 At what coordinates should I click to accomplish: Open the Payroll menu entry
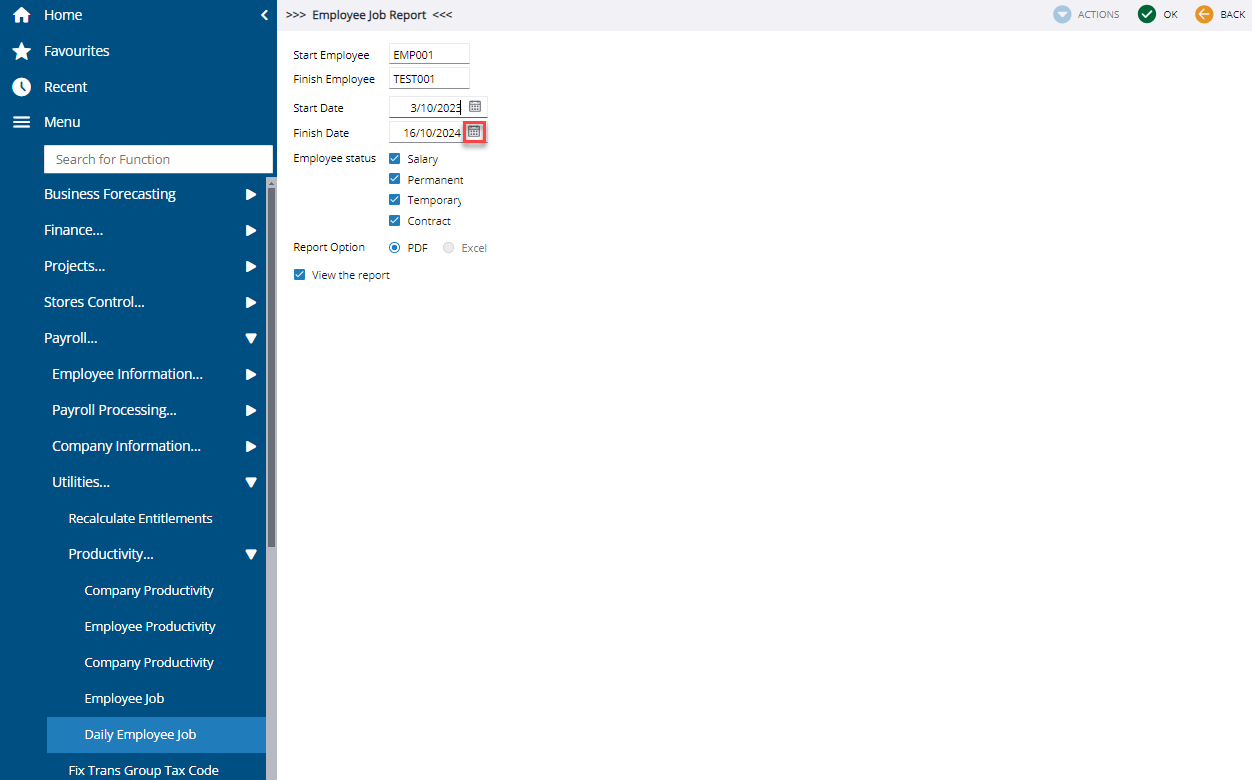click(x=71, y=338)
